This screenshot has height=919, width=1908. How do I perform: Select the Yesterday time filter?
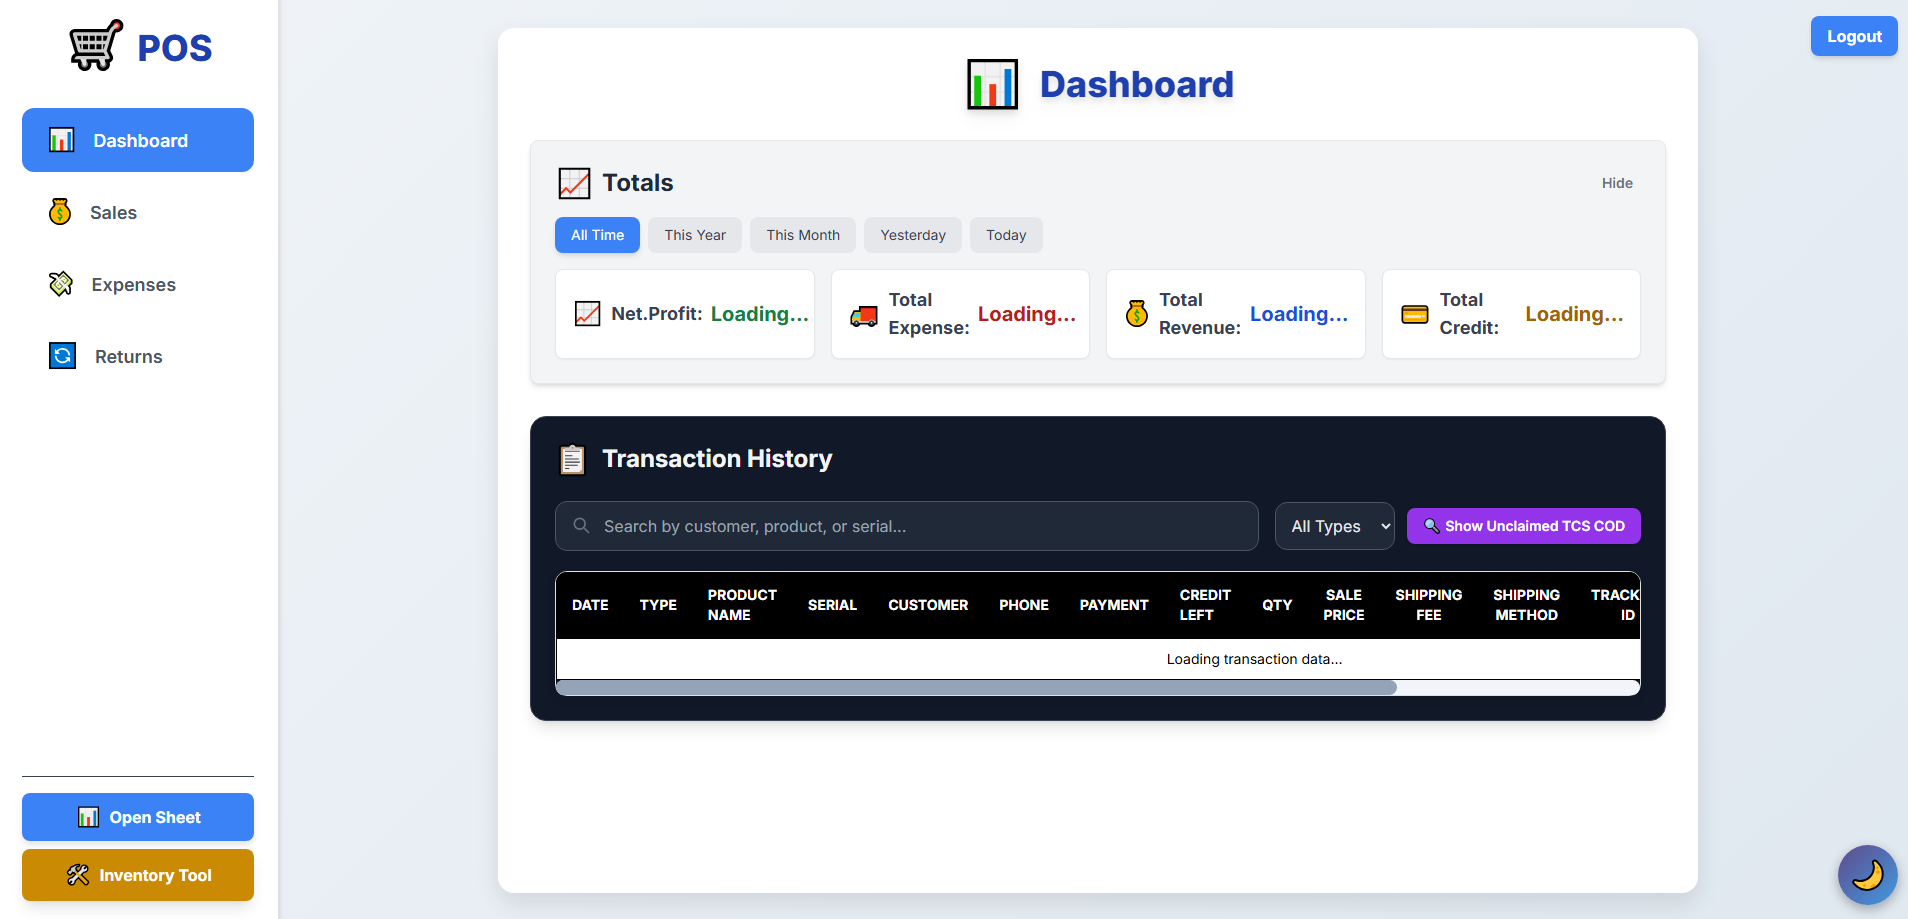click(912, 235)
